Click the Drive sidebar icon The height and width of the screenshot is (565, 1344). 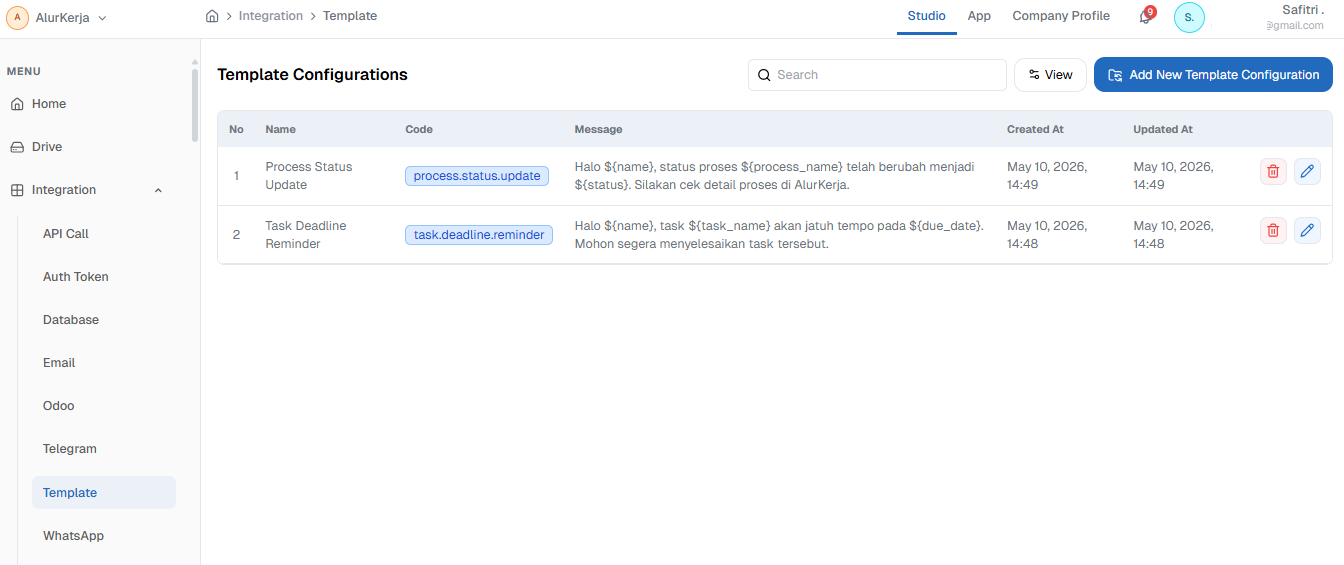17,147
